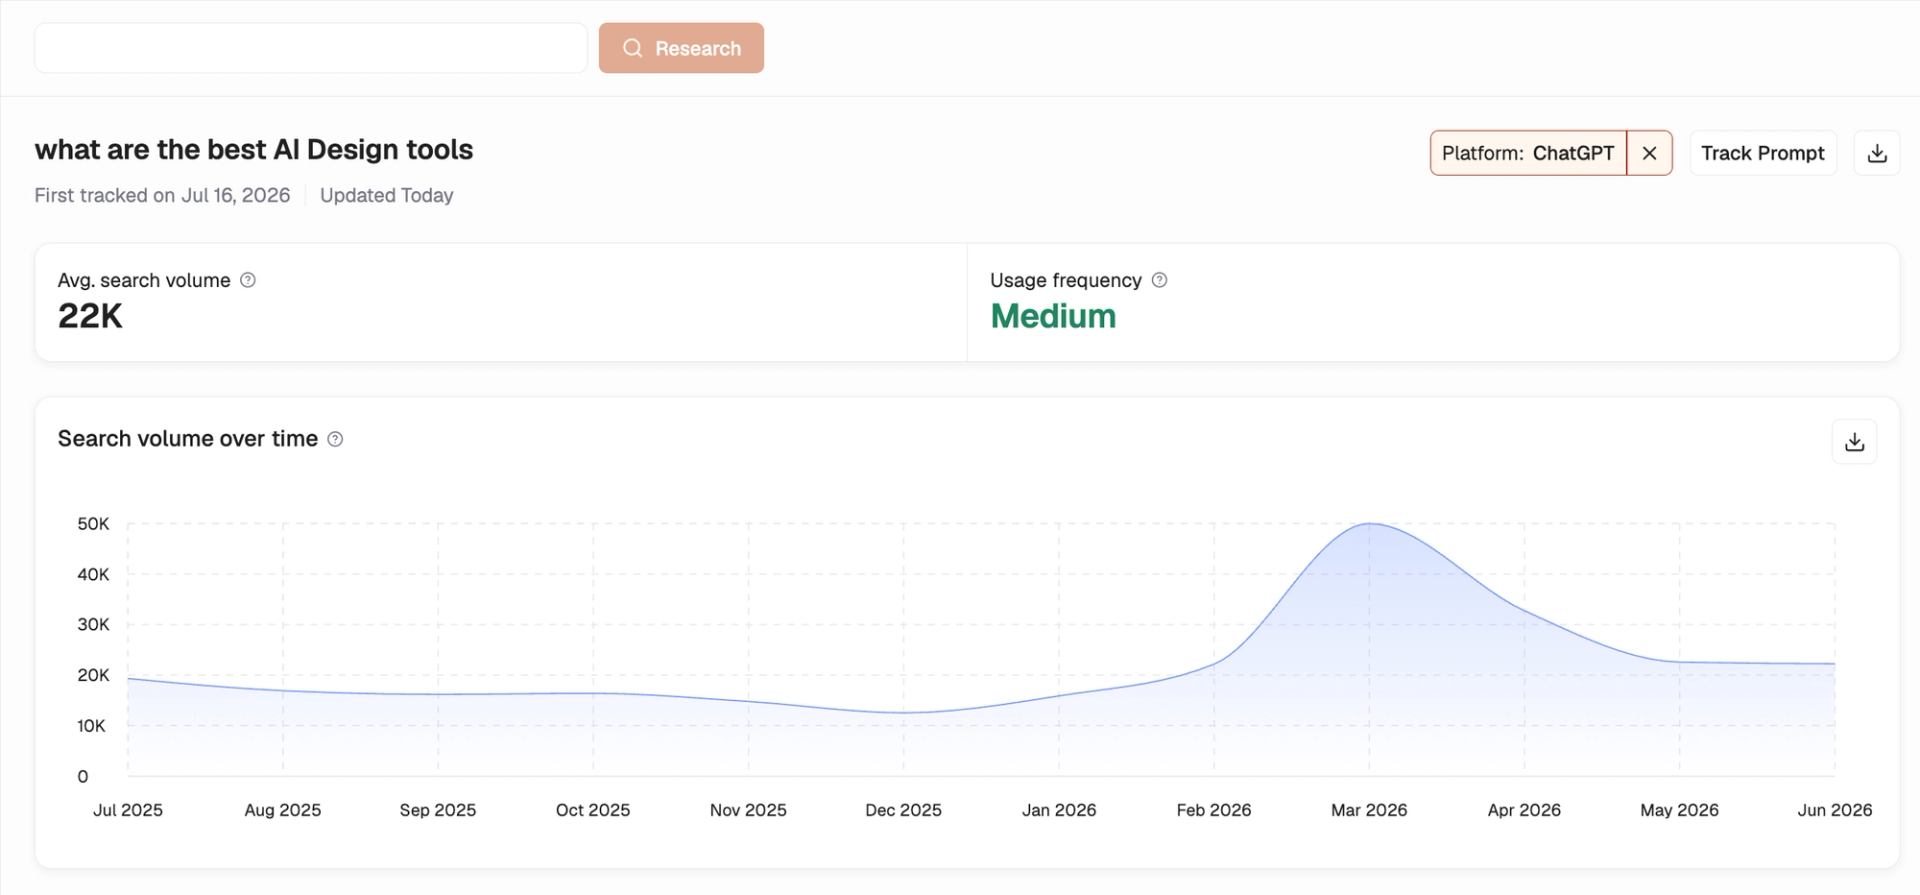Download the report using the header download icon
This screenshot has height=895, width=1920.
coord(1877,153)
